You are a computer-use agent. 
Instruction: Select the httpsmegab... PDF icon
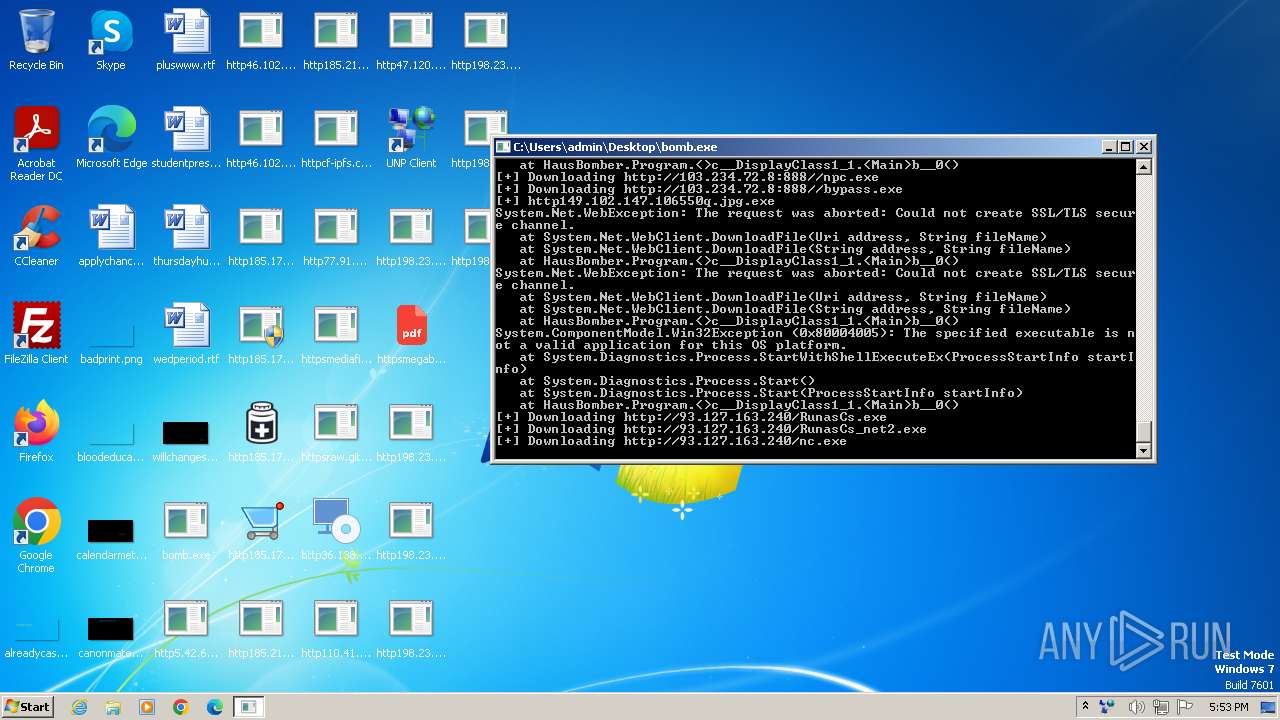click(x=411, y=335)
